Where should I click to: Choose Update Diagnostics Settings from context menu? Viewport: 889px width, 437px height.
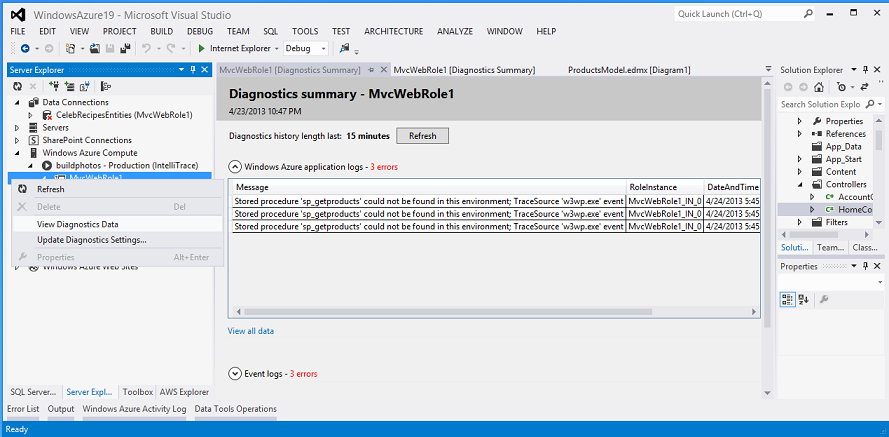coord(117,240)
